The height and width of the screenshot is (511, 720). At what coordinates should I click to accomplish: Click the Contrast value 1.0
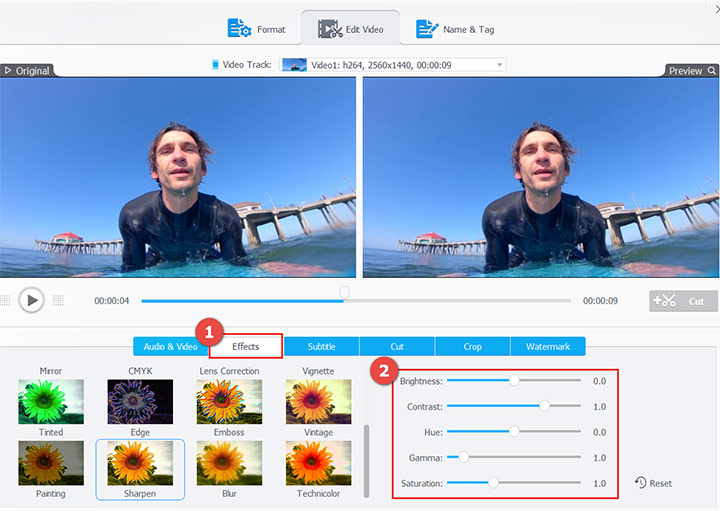click(x=599, y=407)
